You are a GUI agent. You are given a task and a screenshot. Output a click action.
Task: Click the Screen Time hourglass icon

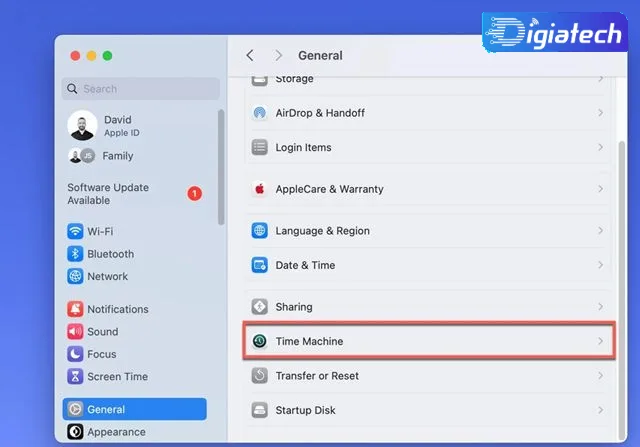(x=75, y=376)
